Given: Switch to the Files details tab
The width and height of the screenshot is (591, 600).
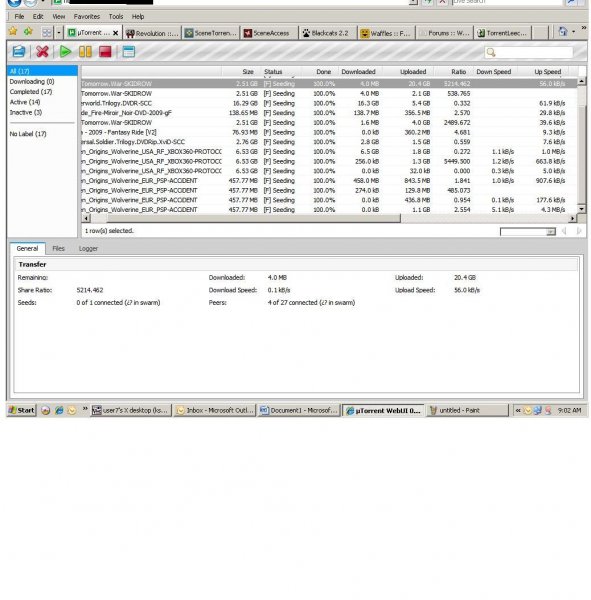Looking at the screenshot, I should tap(58, 248).
